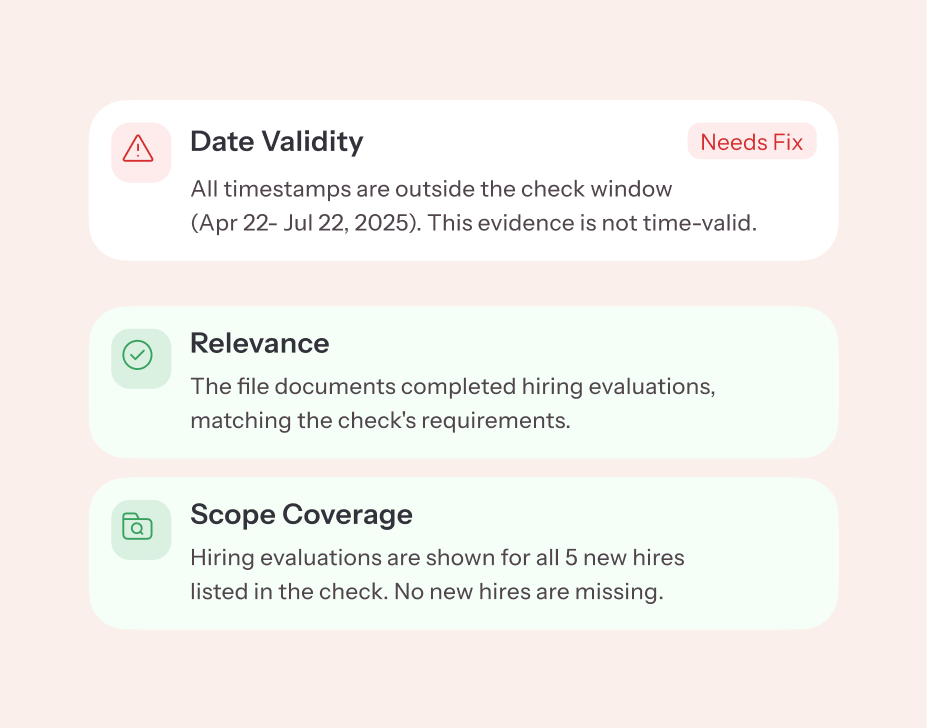Click the Scope Coverage title
927x728 pixels.
click(x=301, y=514)
